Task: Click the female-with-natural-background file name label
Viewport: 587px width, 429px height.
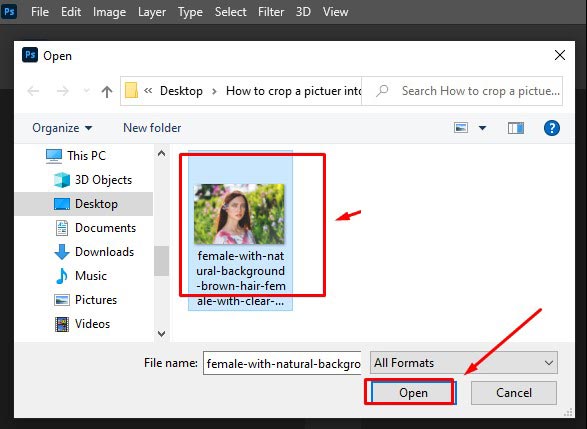Action: click(x=240, y=278)
